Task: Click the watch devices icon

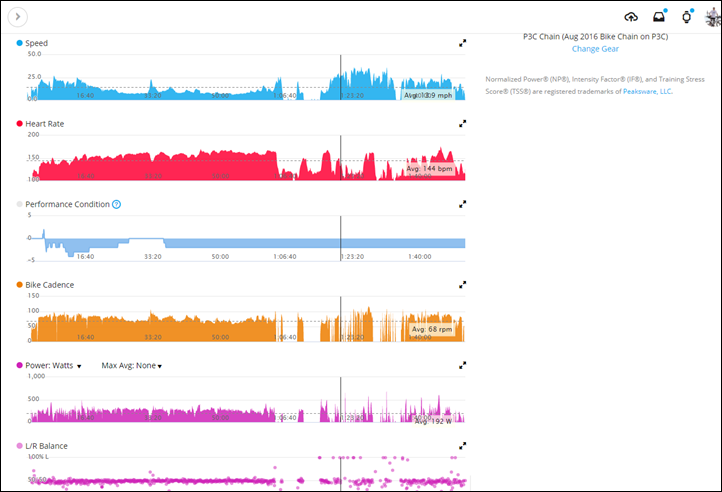Action: [x=687, y=17]
